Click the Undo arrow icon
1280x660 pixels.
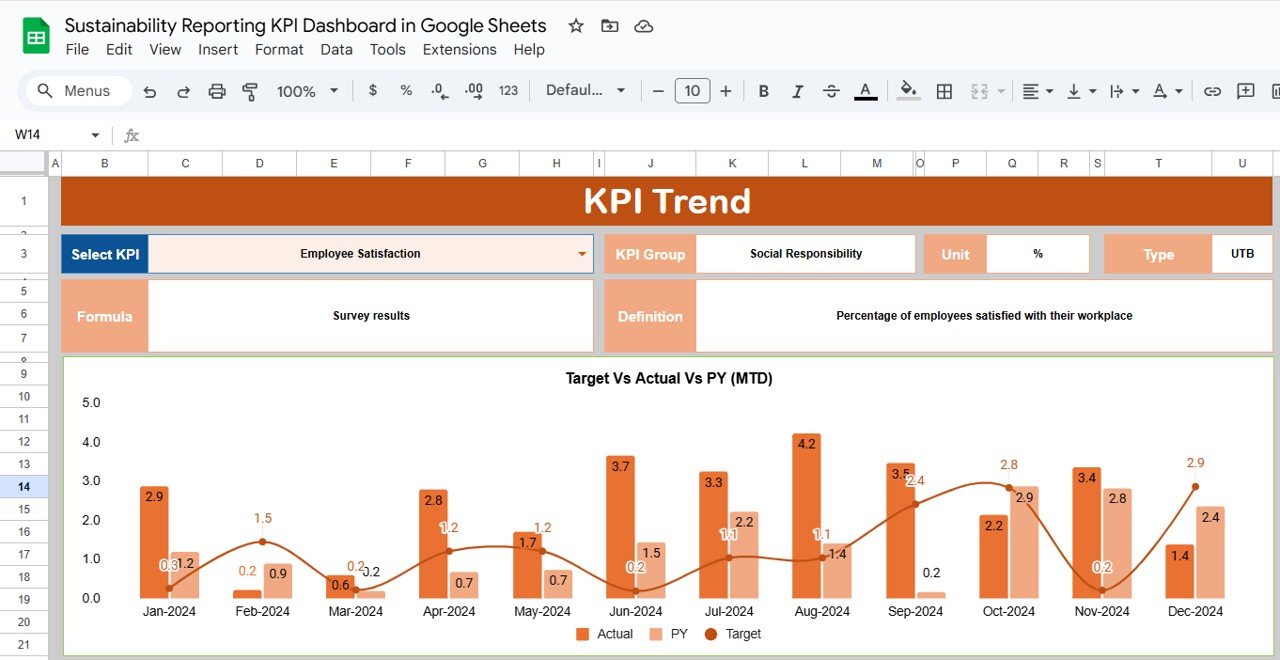pyautogui.click(x=150, y=91)
